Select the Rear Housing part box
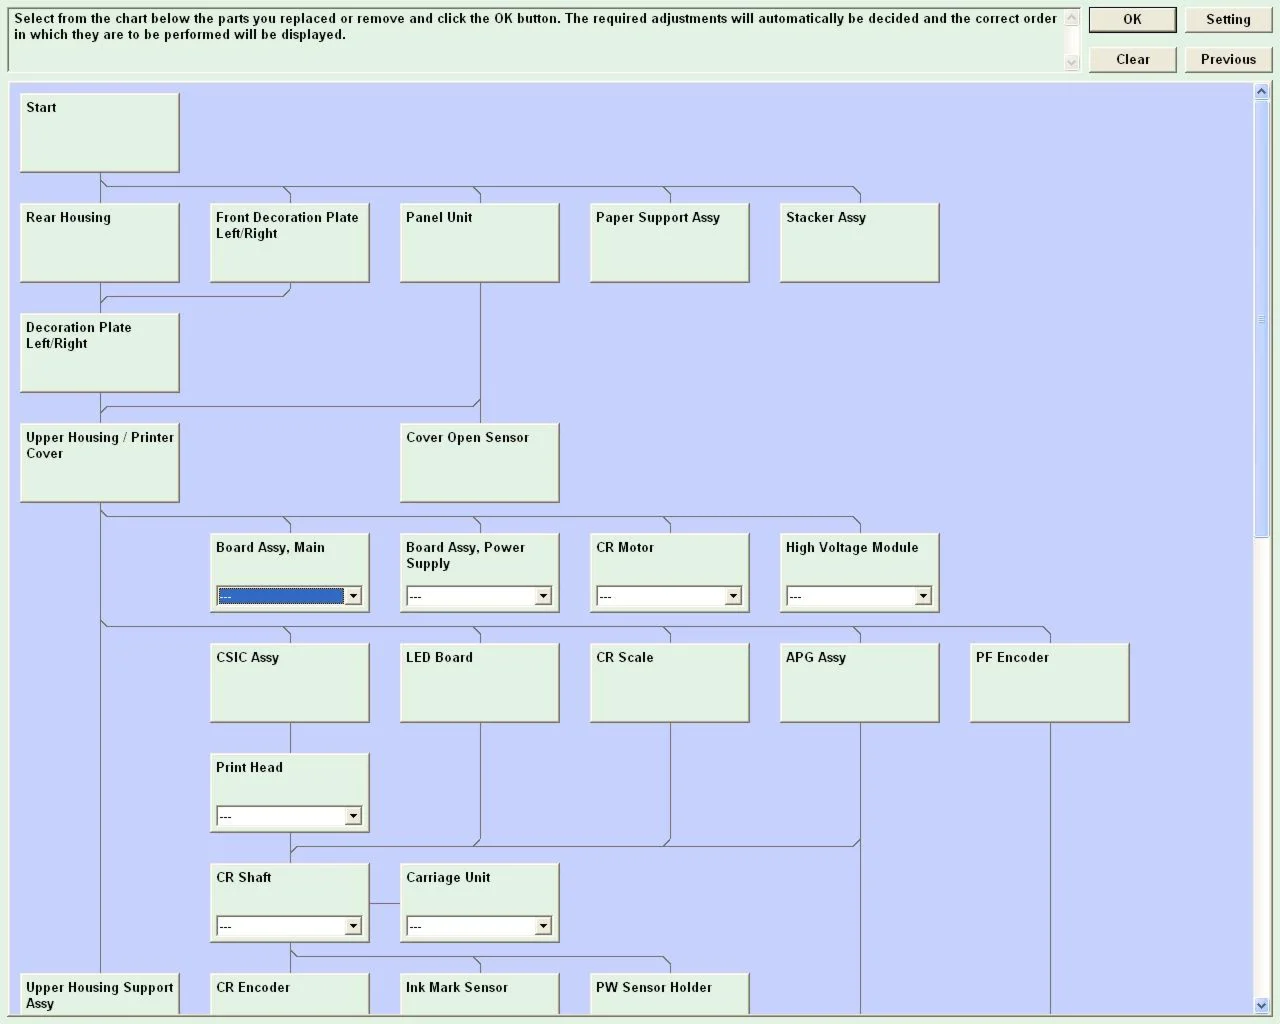 (x=100, y=243)
